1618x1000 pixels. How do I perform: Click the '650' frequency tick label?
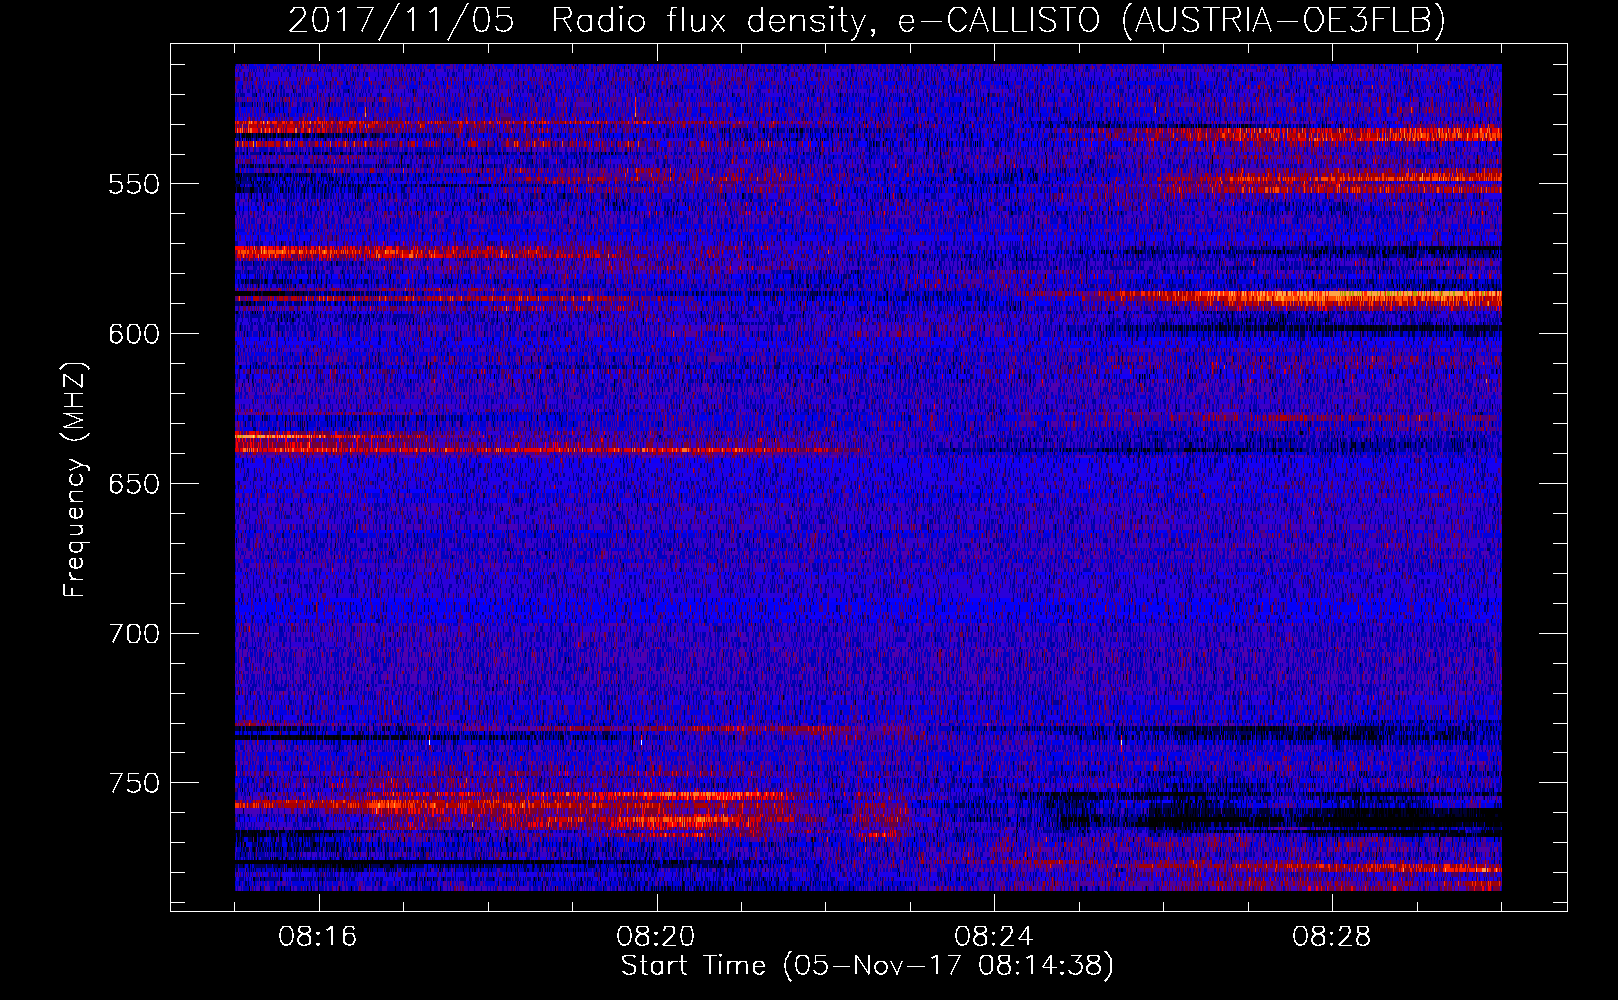134,484
